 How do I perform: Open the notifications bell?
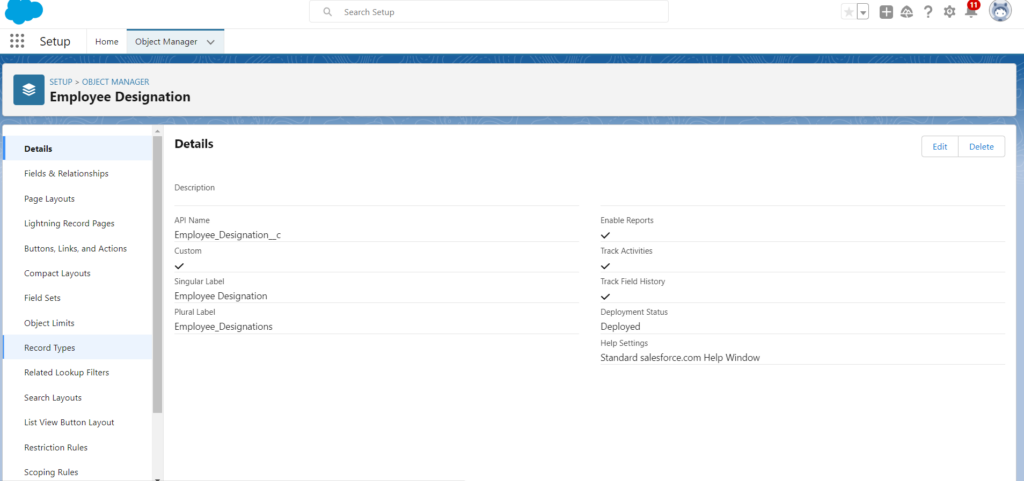(971, 10)
